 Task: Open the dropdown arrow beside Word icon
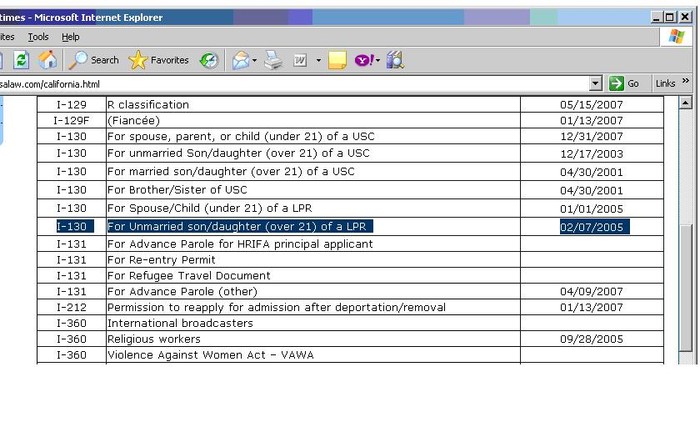(x=319, y=60)
